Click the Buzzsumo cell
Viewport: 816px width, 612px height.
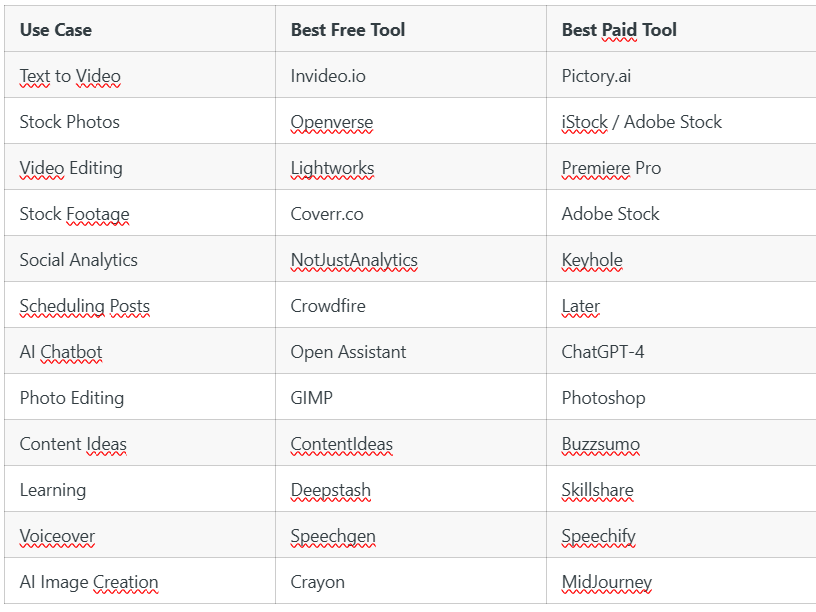click(x=681, y=443)
